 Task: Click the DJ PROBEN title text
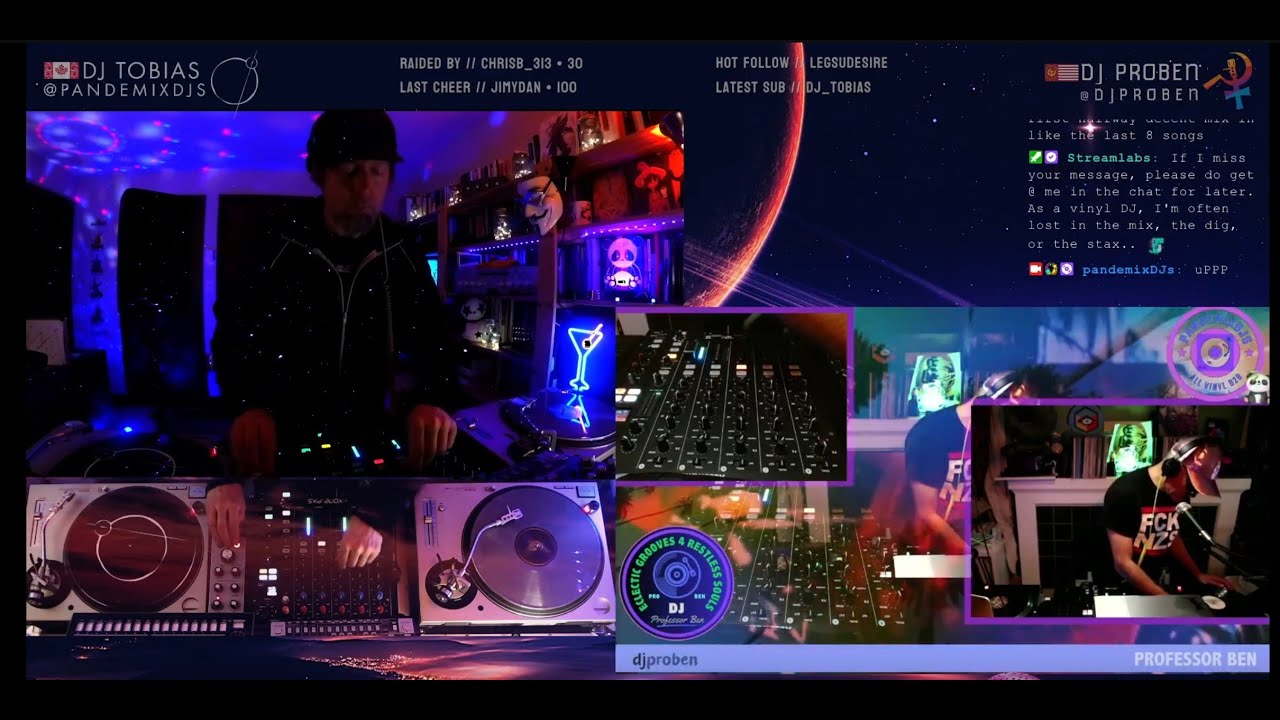[x=1141, y=72]
